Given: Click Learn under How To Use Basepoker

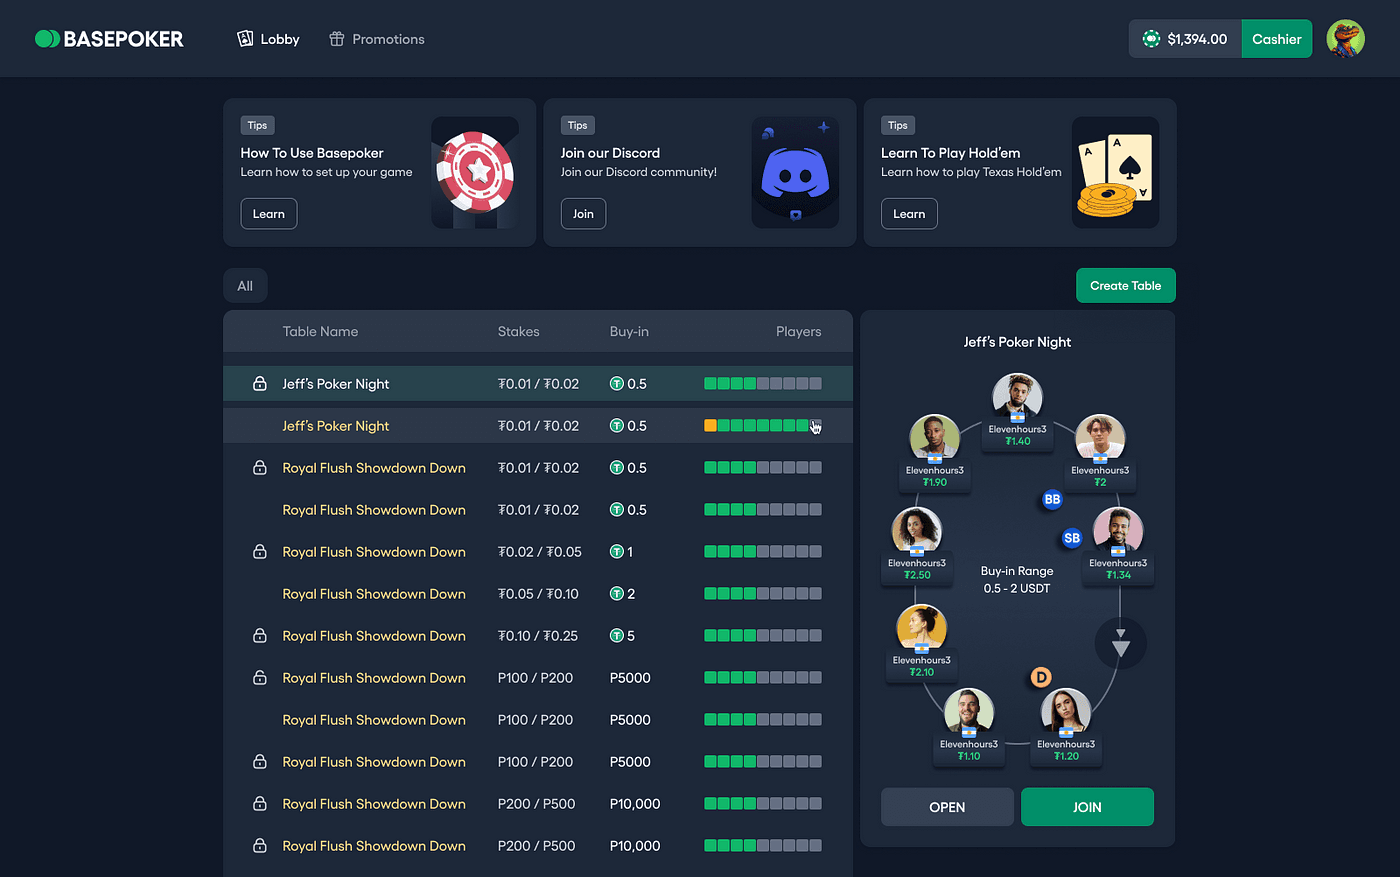Looking at the screenshot, I should (x=269, y=214).
